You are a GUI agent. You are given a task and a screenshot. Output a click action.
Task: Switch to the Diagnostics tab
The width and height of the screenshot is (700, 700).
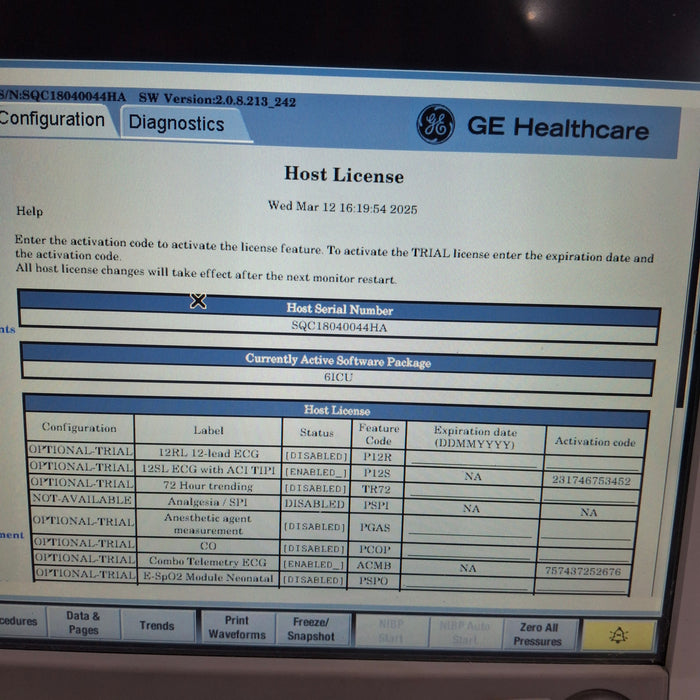click(176, 124)
